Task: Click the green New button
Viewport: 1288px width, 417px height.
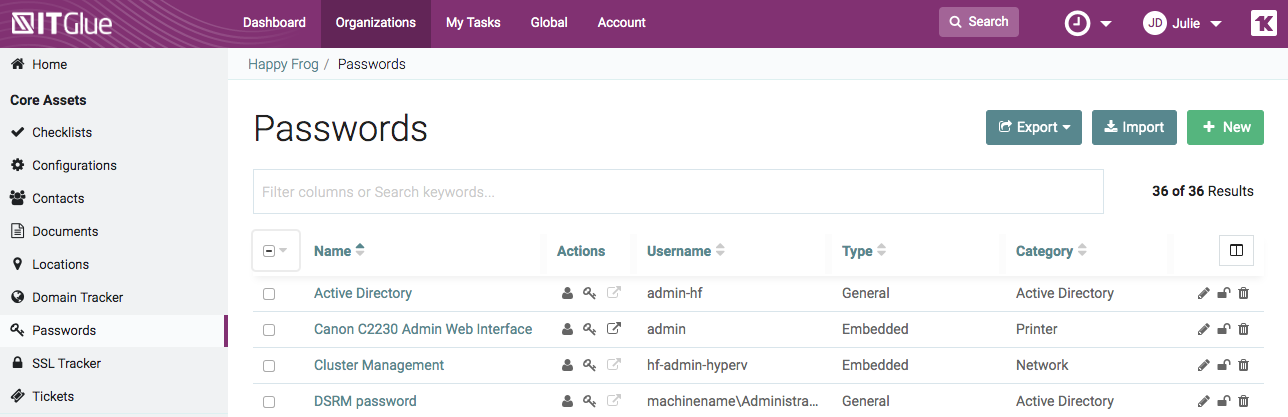Action: pos(1225,127)
